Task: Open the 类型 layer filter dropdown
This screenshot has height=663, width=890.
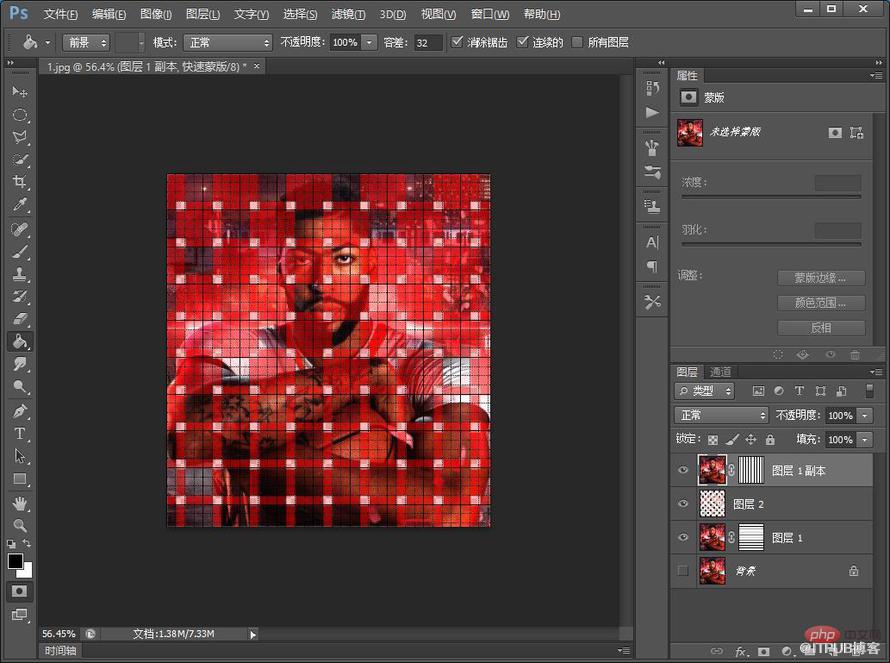Action: pyautogui.click(x=704, y=391)
